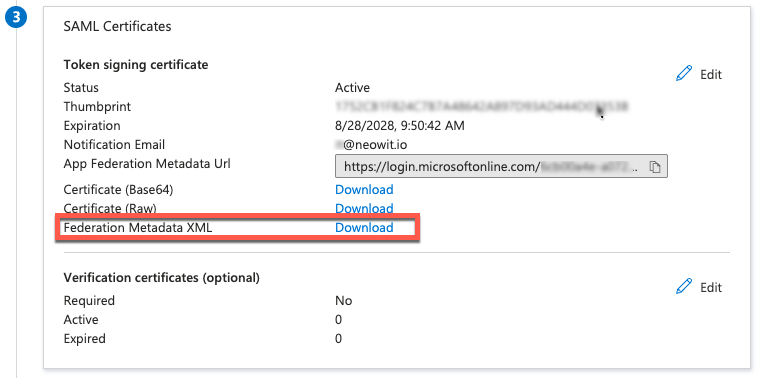
Task: Download the Certificate (Base64) file
Action: [x=364, y=189]
